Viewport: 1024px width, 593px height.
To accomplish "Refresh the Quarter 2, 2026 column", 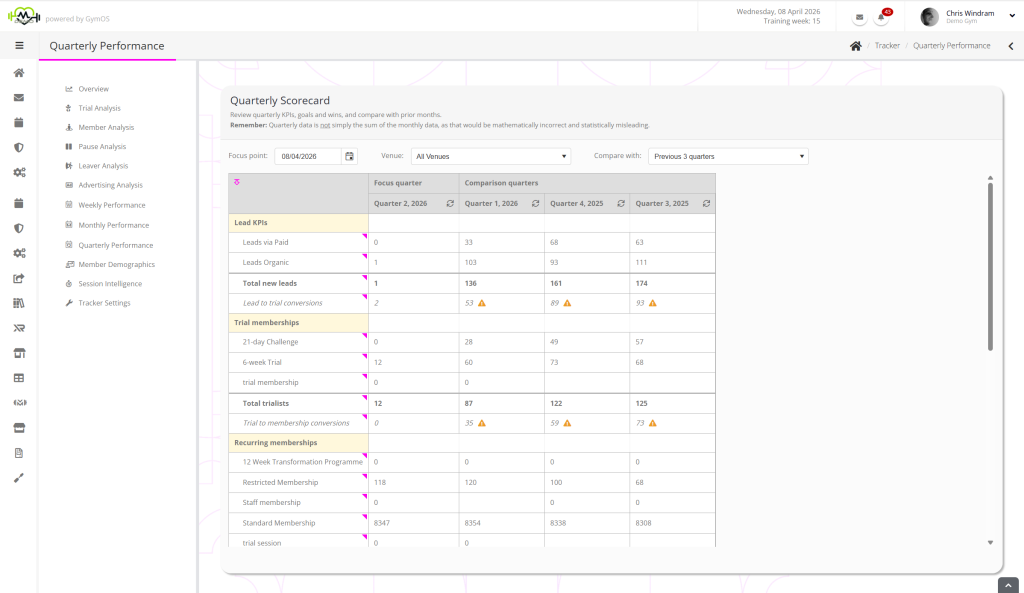I will 450,203.
